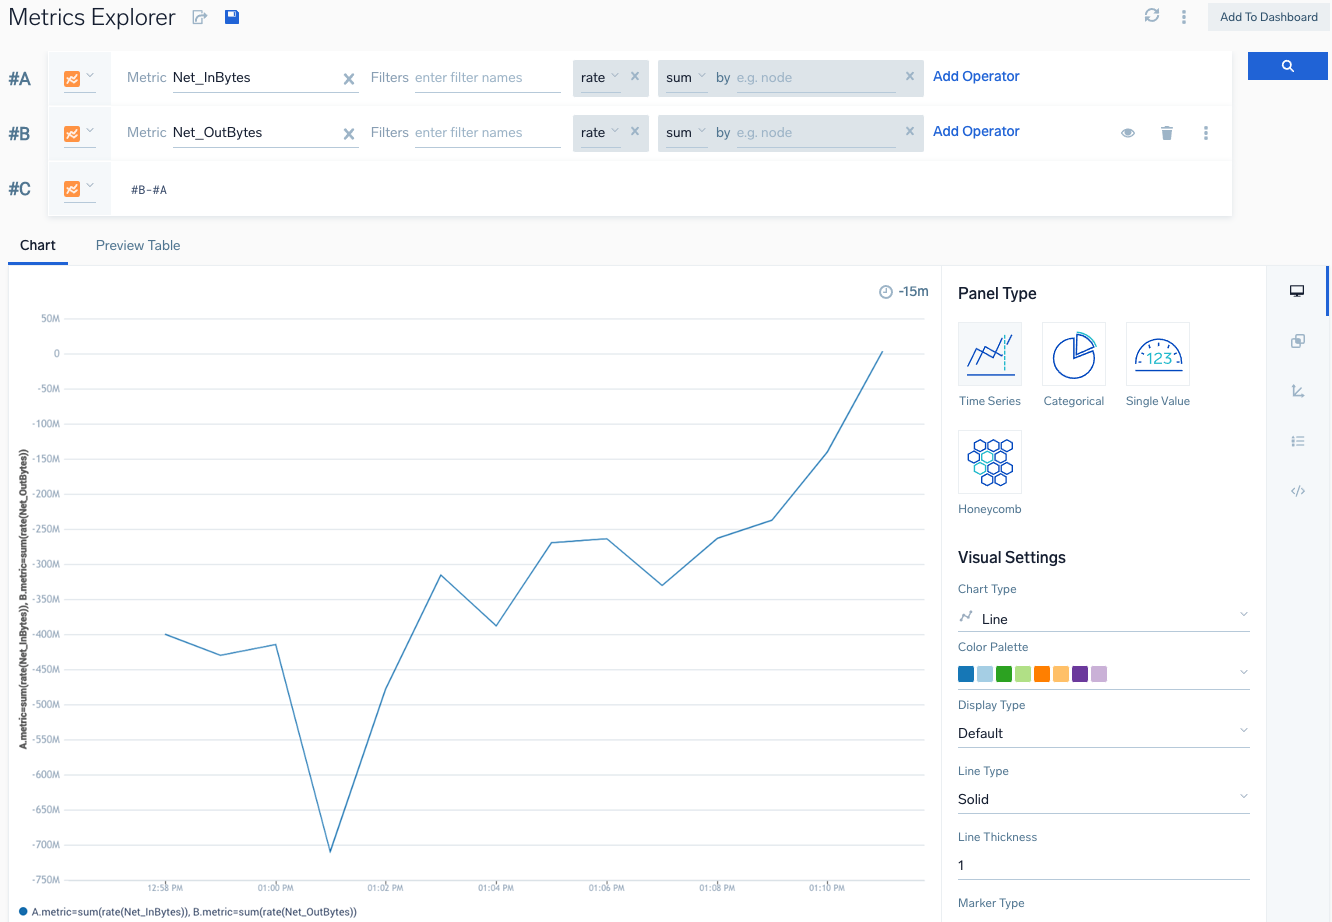Choose the Categorical pie chart panel
1332x922 pixels.
1073,354
